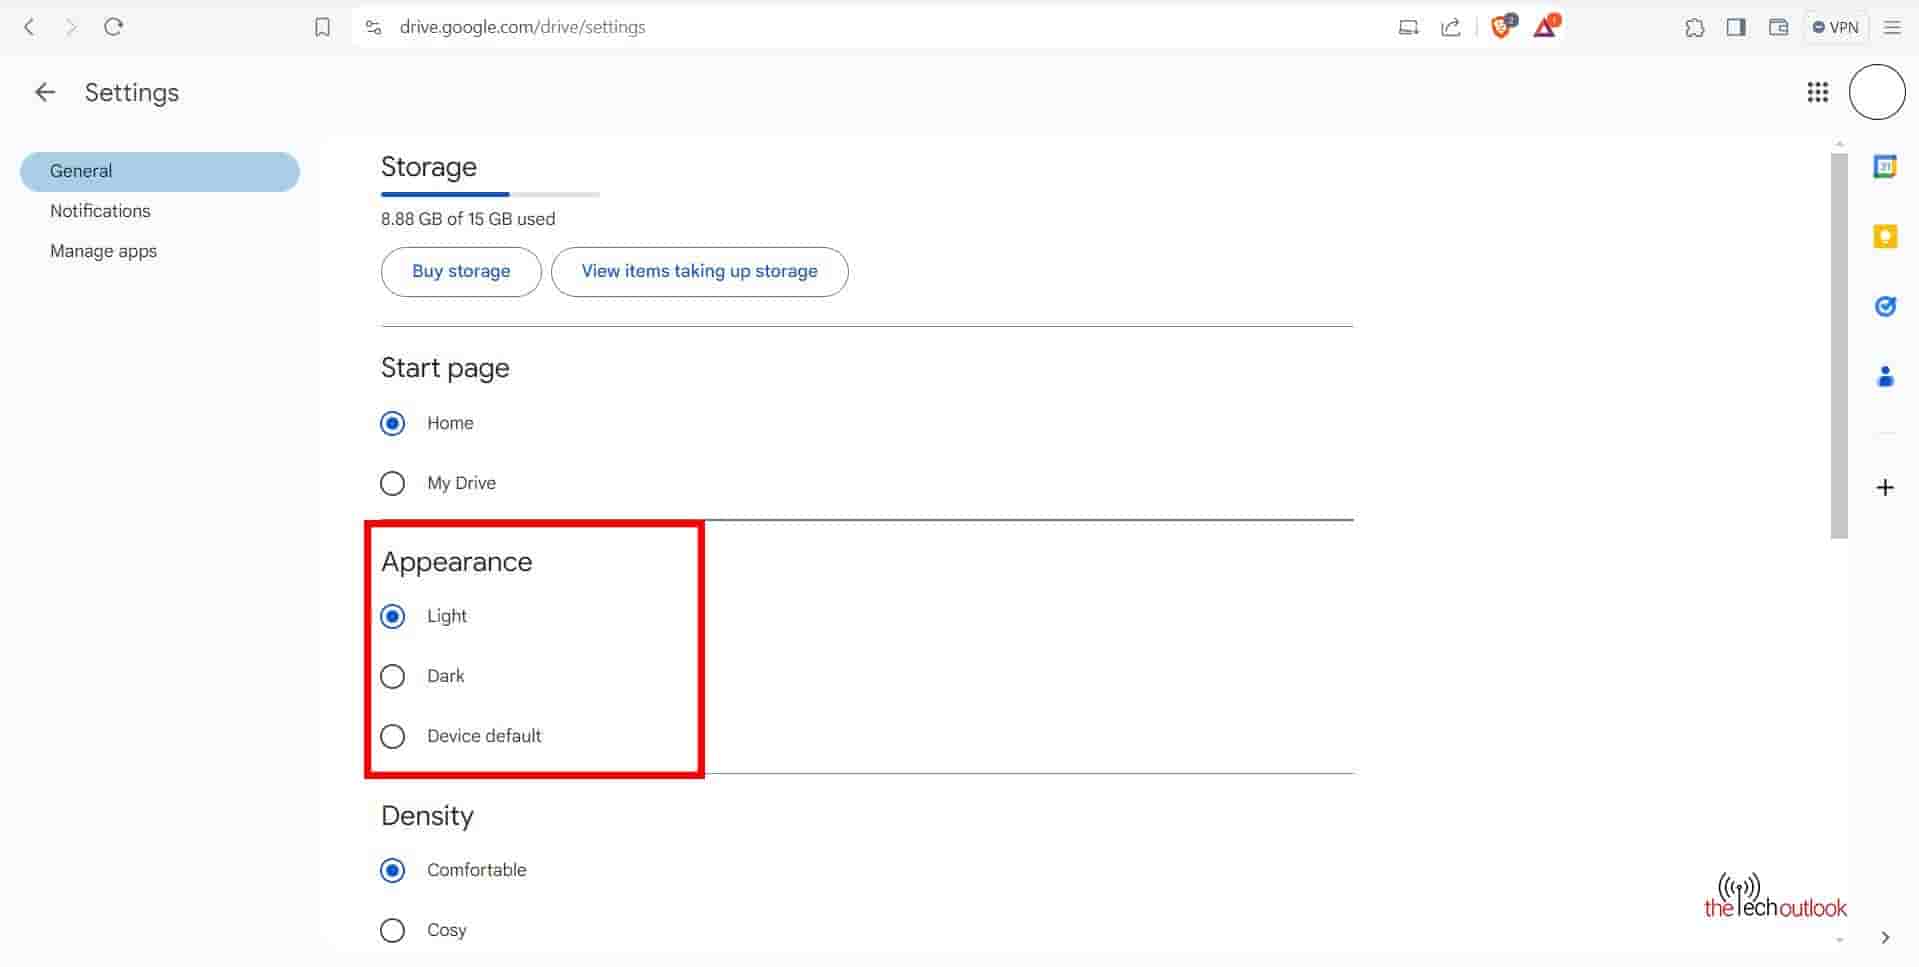
Task: Reload the page
Action: [113, 27]
